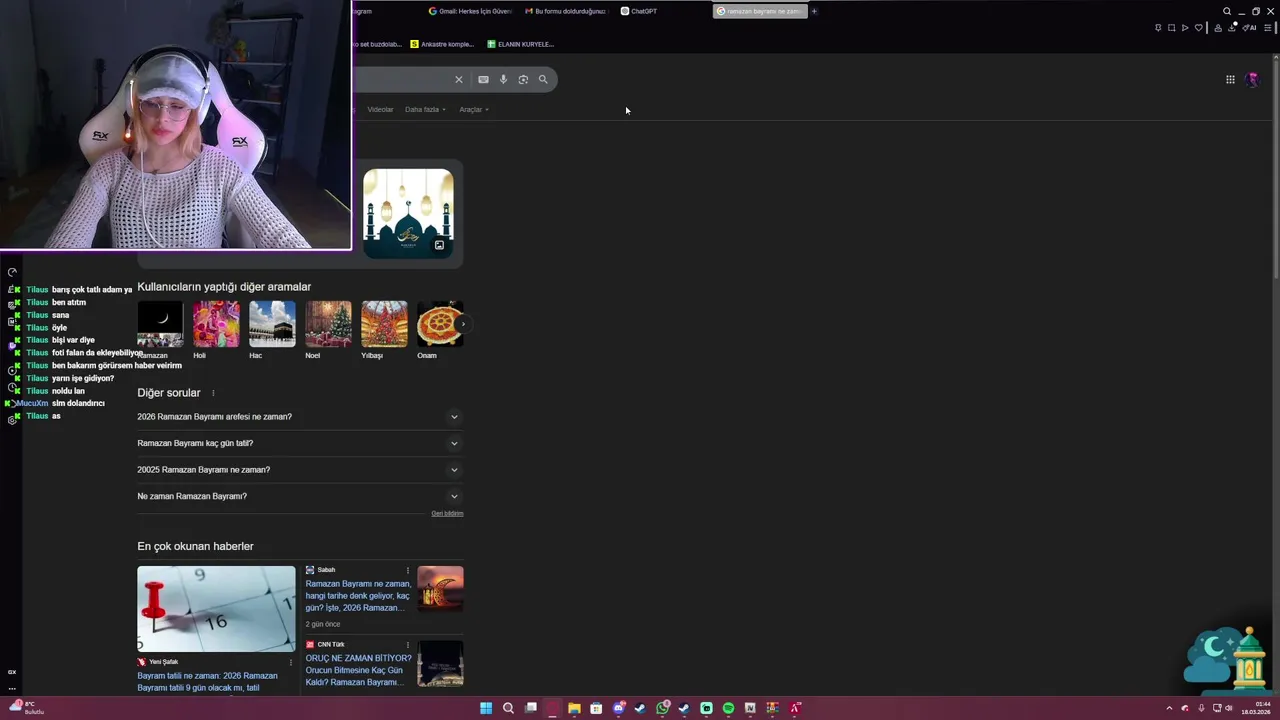Start voice search with the microphone icon

503,79
